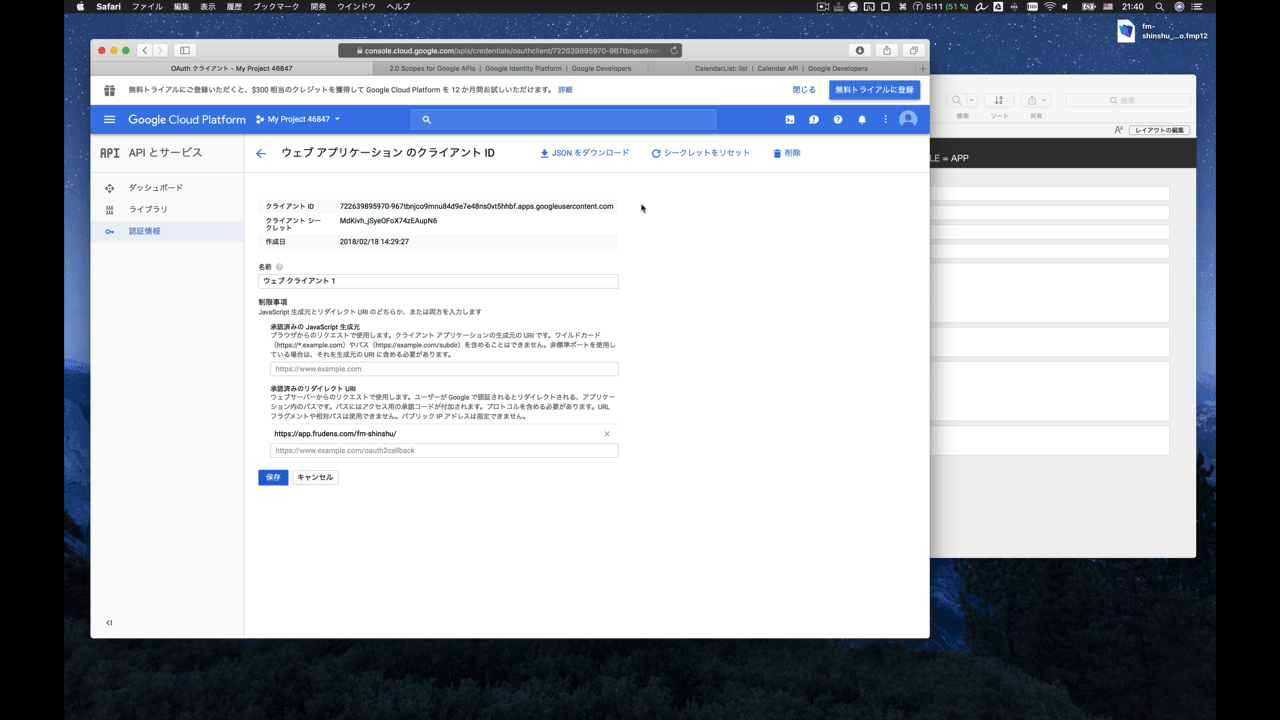Open the 表示 menu
Screen dimensions: 1280x720
click(208, 7)
